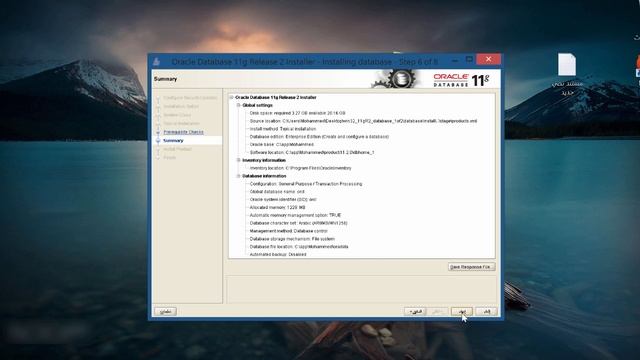Screen dimensions: 640x360
Task: Click the greyed-out Arabic Next button
Action: tap(438, 311)
